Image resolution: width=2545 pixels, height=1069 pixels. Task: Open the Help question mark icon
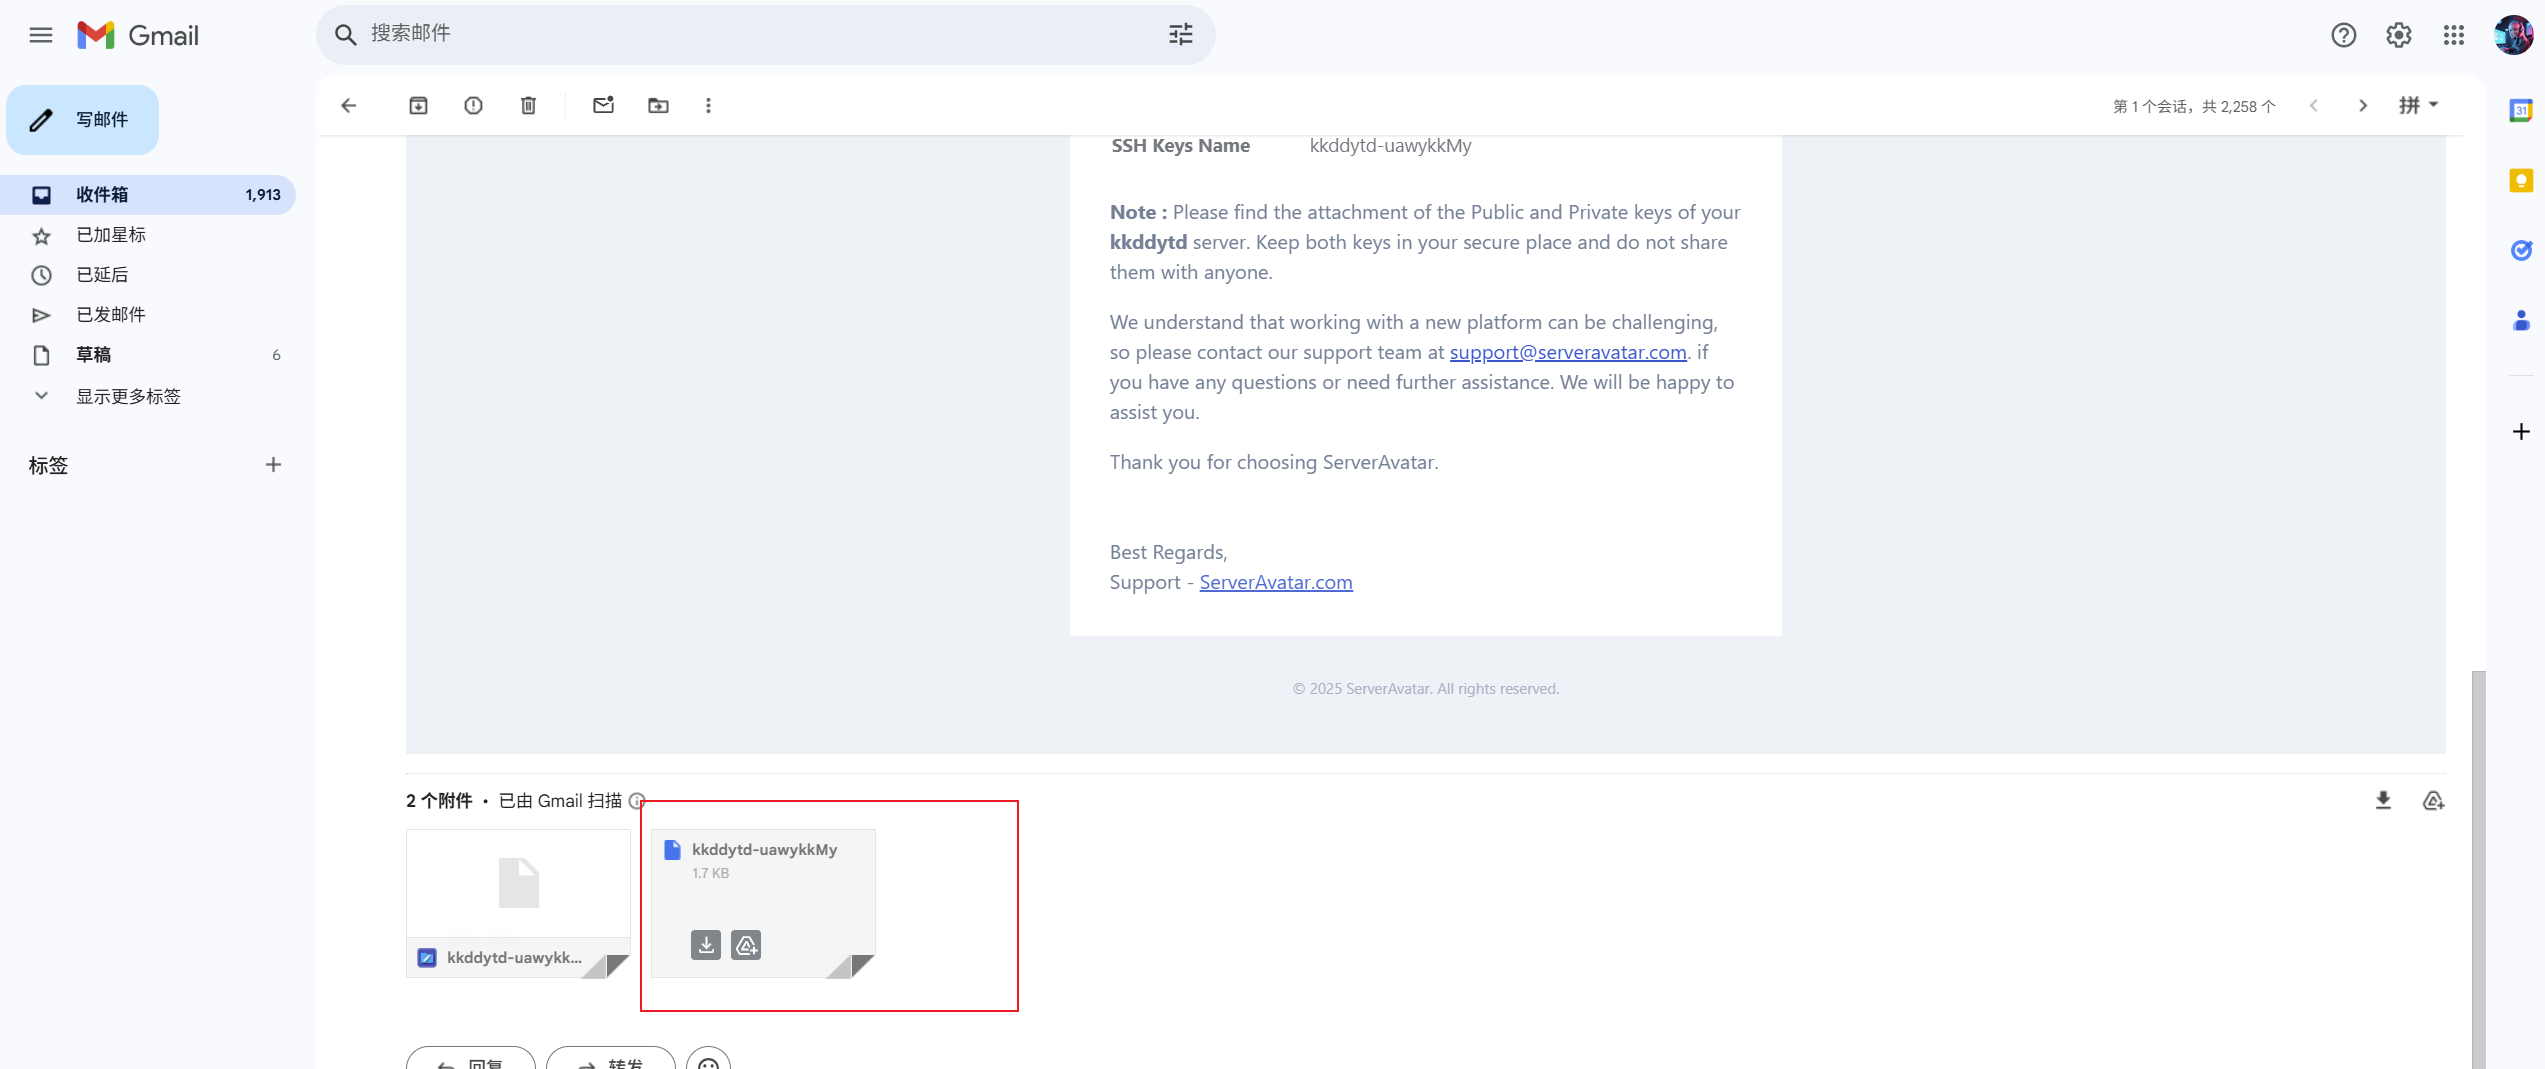pos(2344,36)
